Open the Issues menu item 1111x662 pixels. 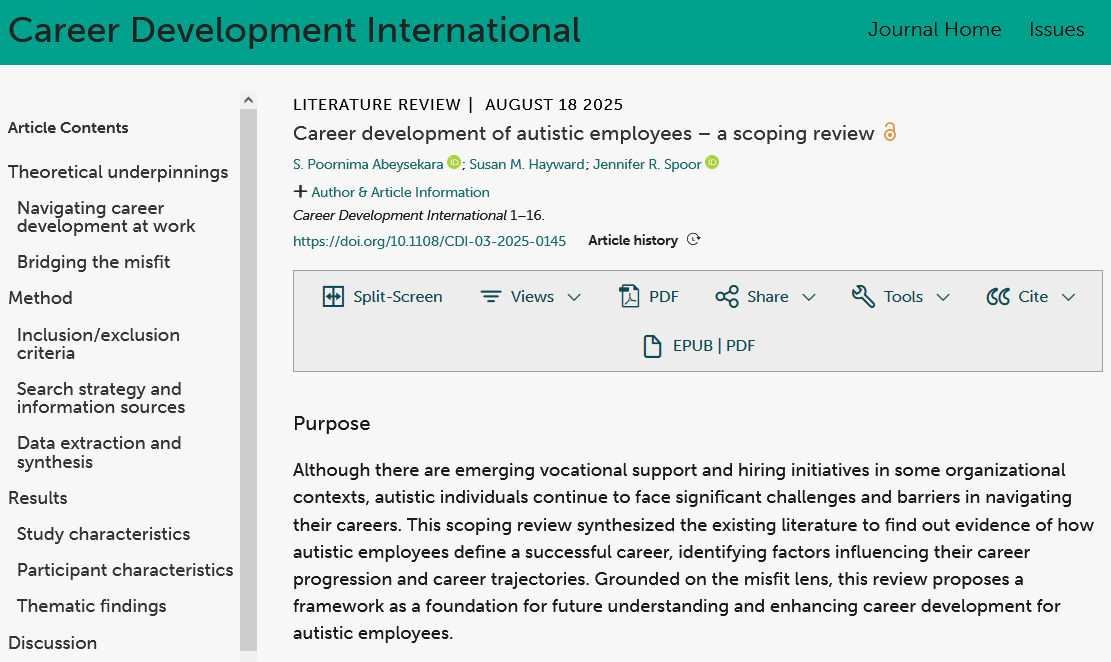click(1056, 30)
